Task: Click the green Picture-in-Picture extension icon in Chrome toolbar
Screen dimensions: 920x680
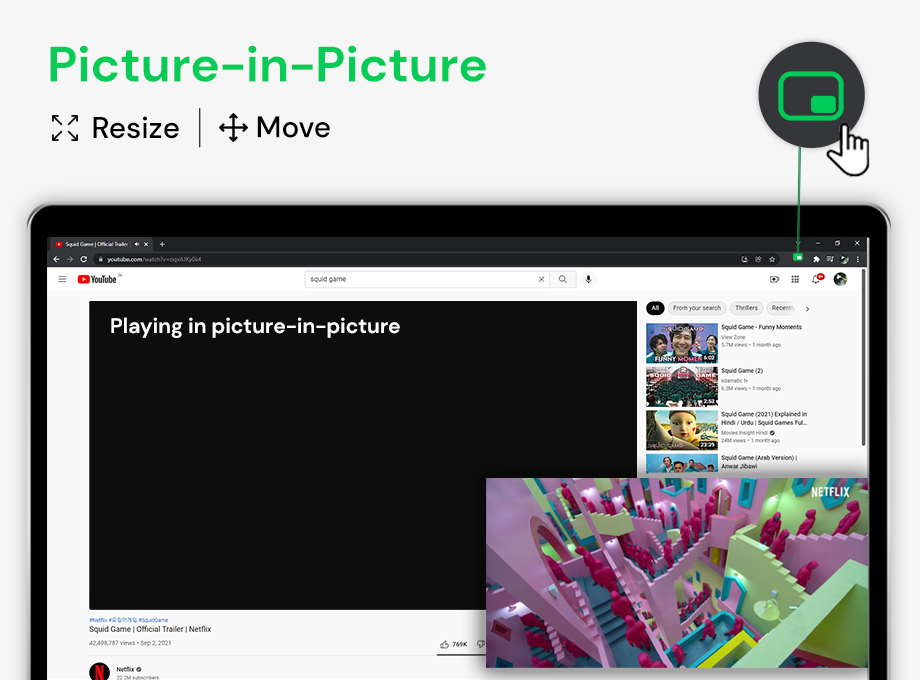Action: tap(799, 258)
